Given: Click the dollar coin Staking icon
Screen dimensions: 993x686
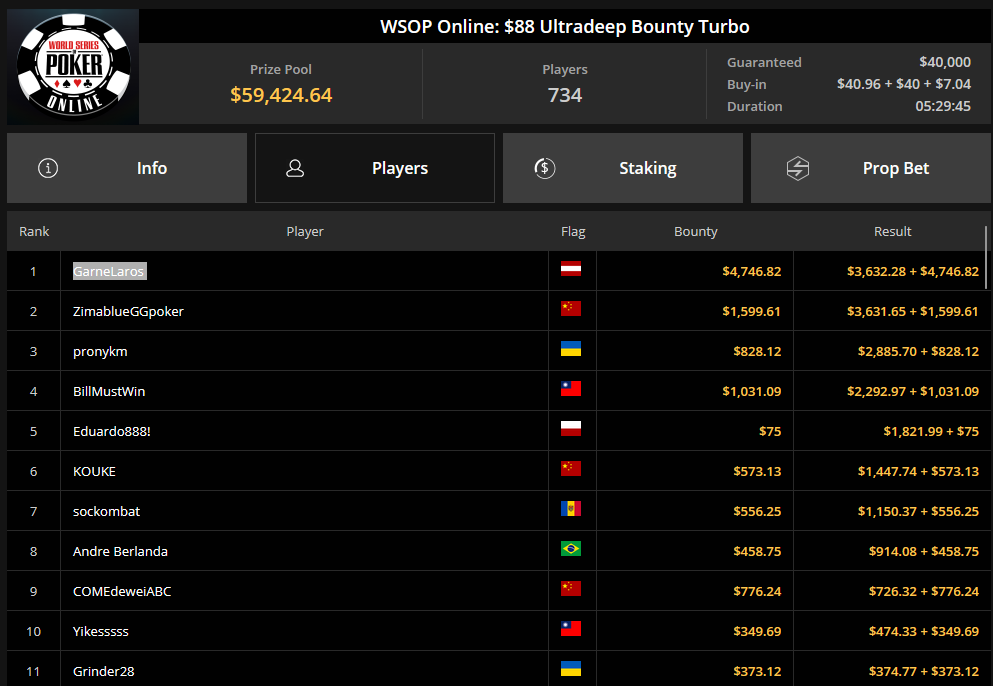Looking at the screenshot, I should (544, 168).
